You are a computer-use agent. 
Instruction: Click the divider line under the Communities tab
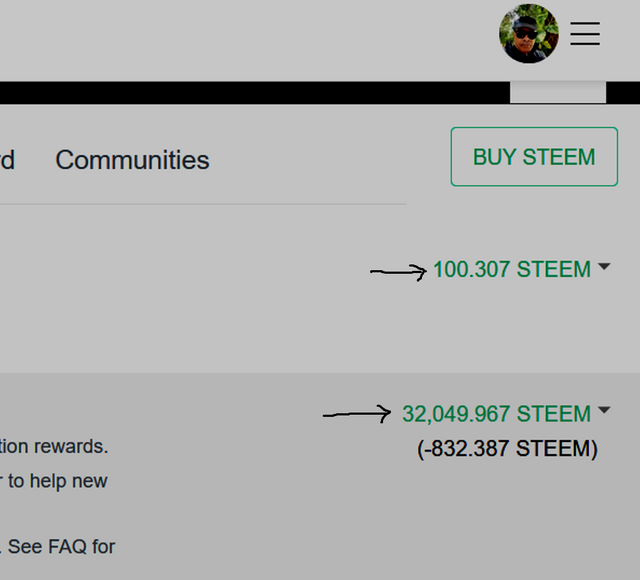(x=203, y=204)
